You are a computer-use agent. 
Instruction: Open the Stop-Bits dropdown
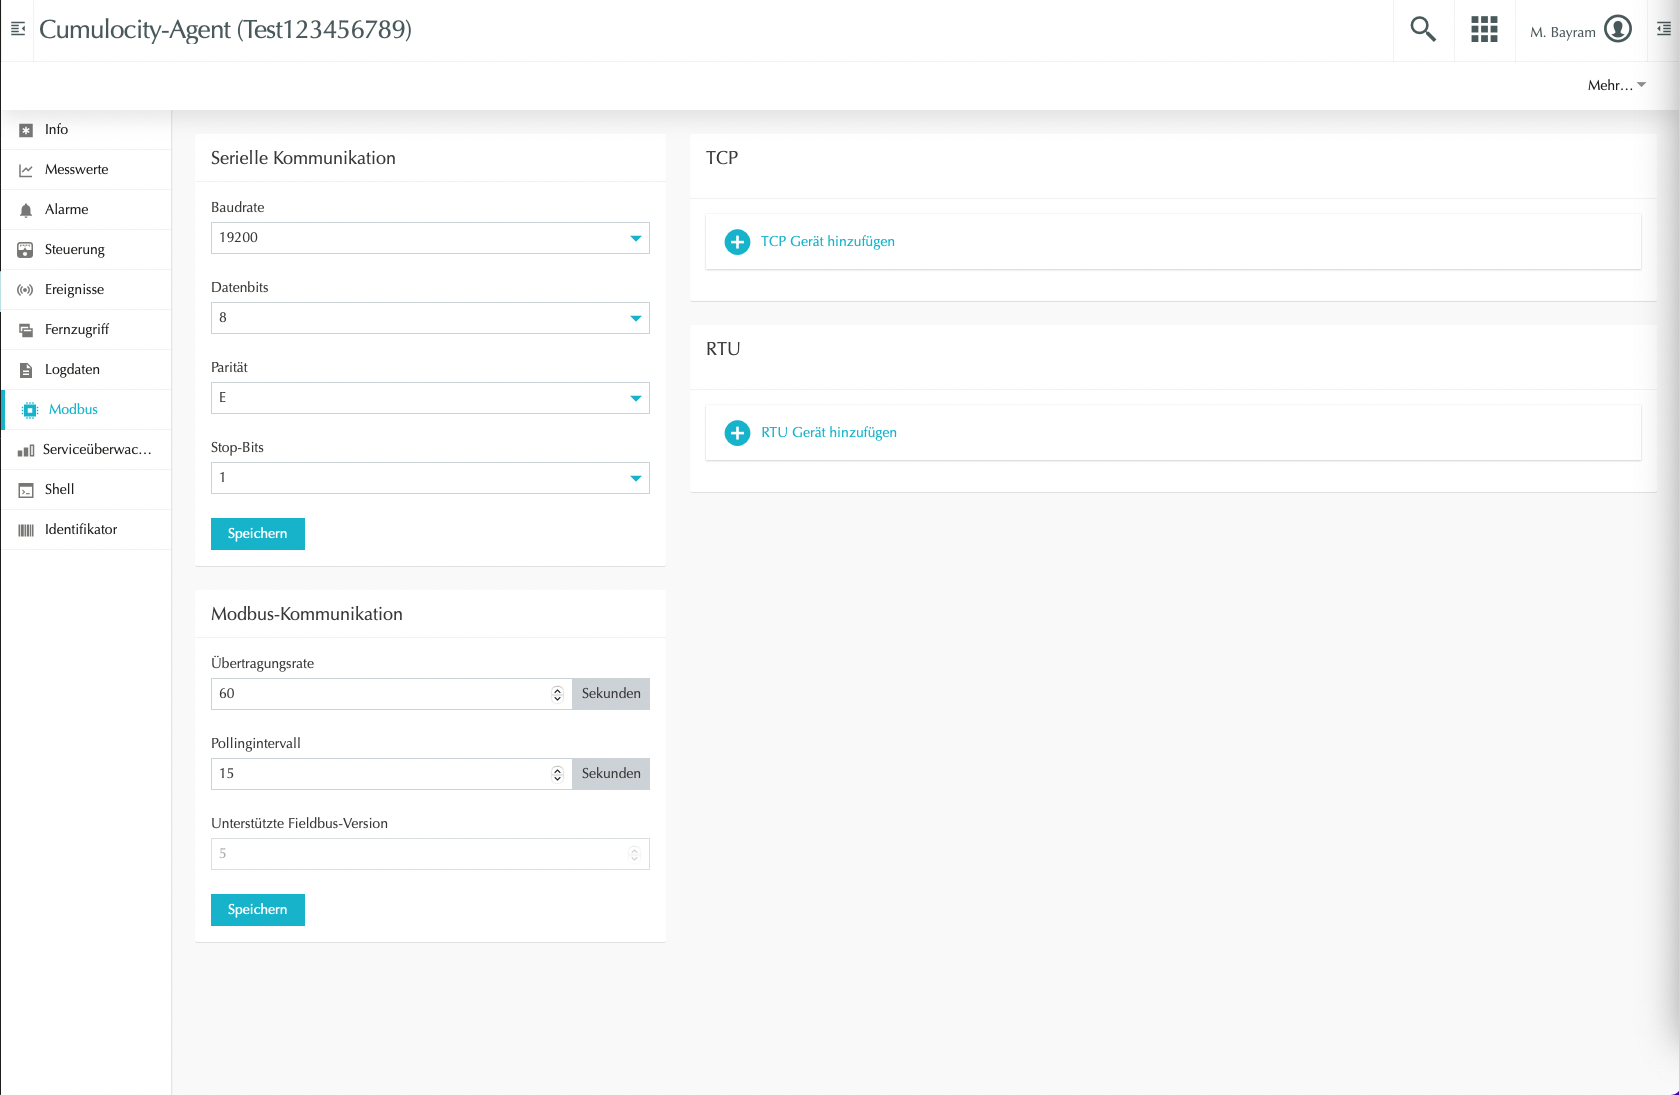[x=430, y=478]
